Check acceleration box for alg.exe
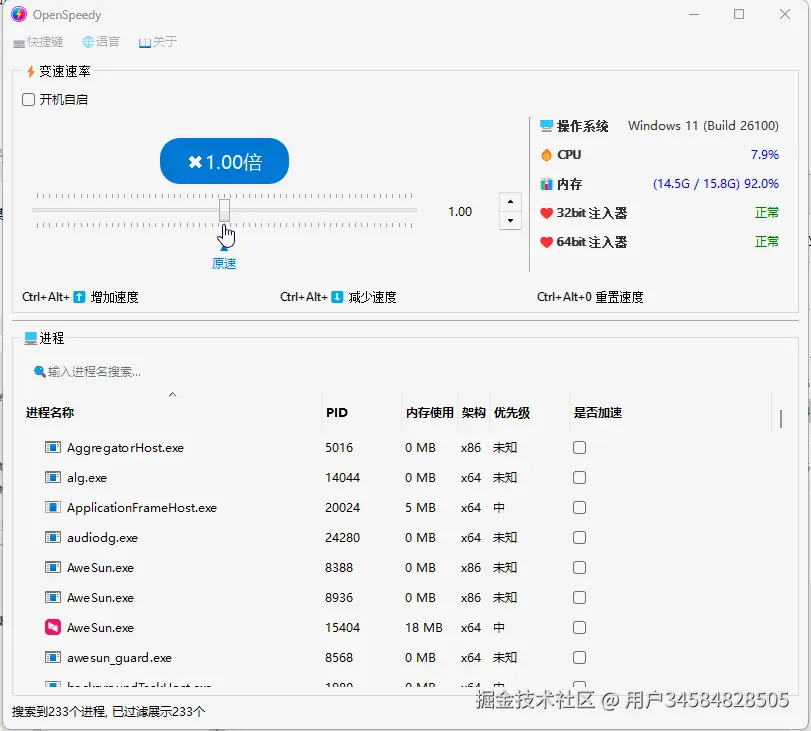811x731 pixels. (579, 478)
